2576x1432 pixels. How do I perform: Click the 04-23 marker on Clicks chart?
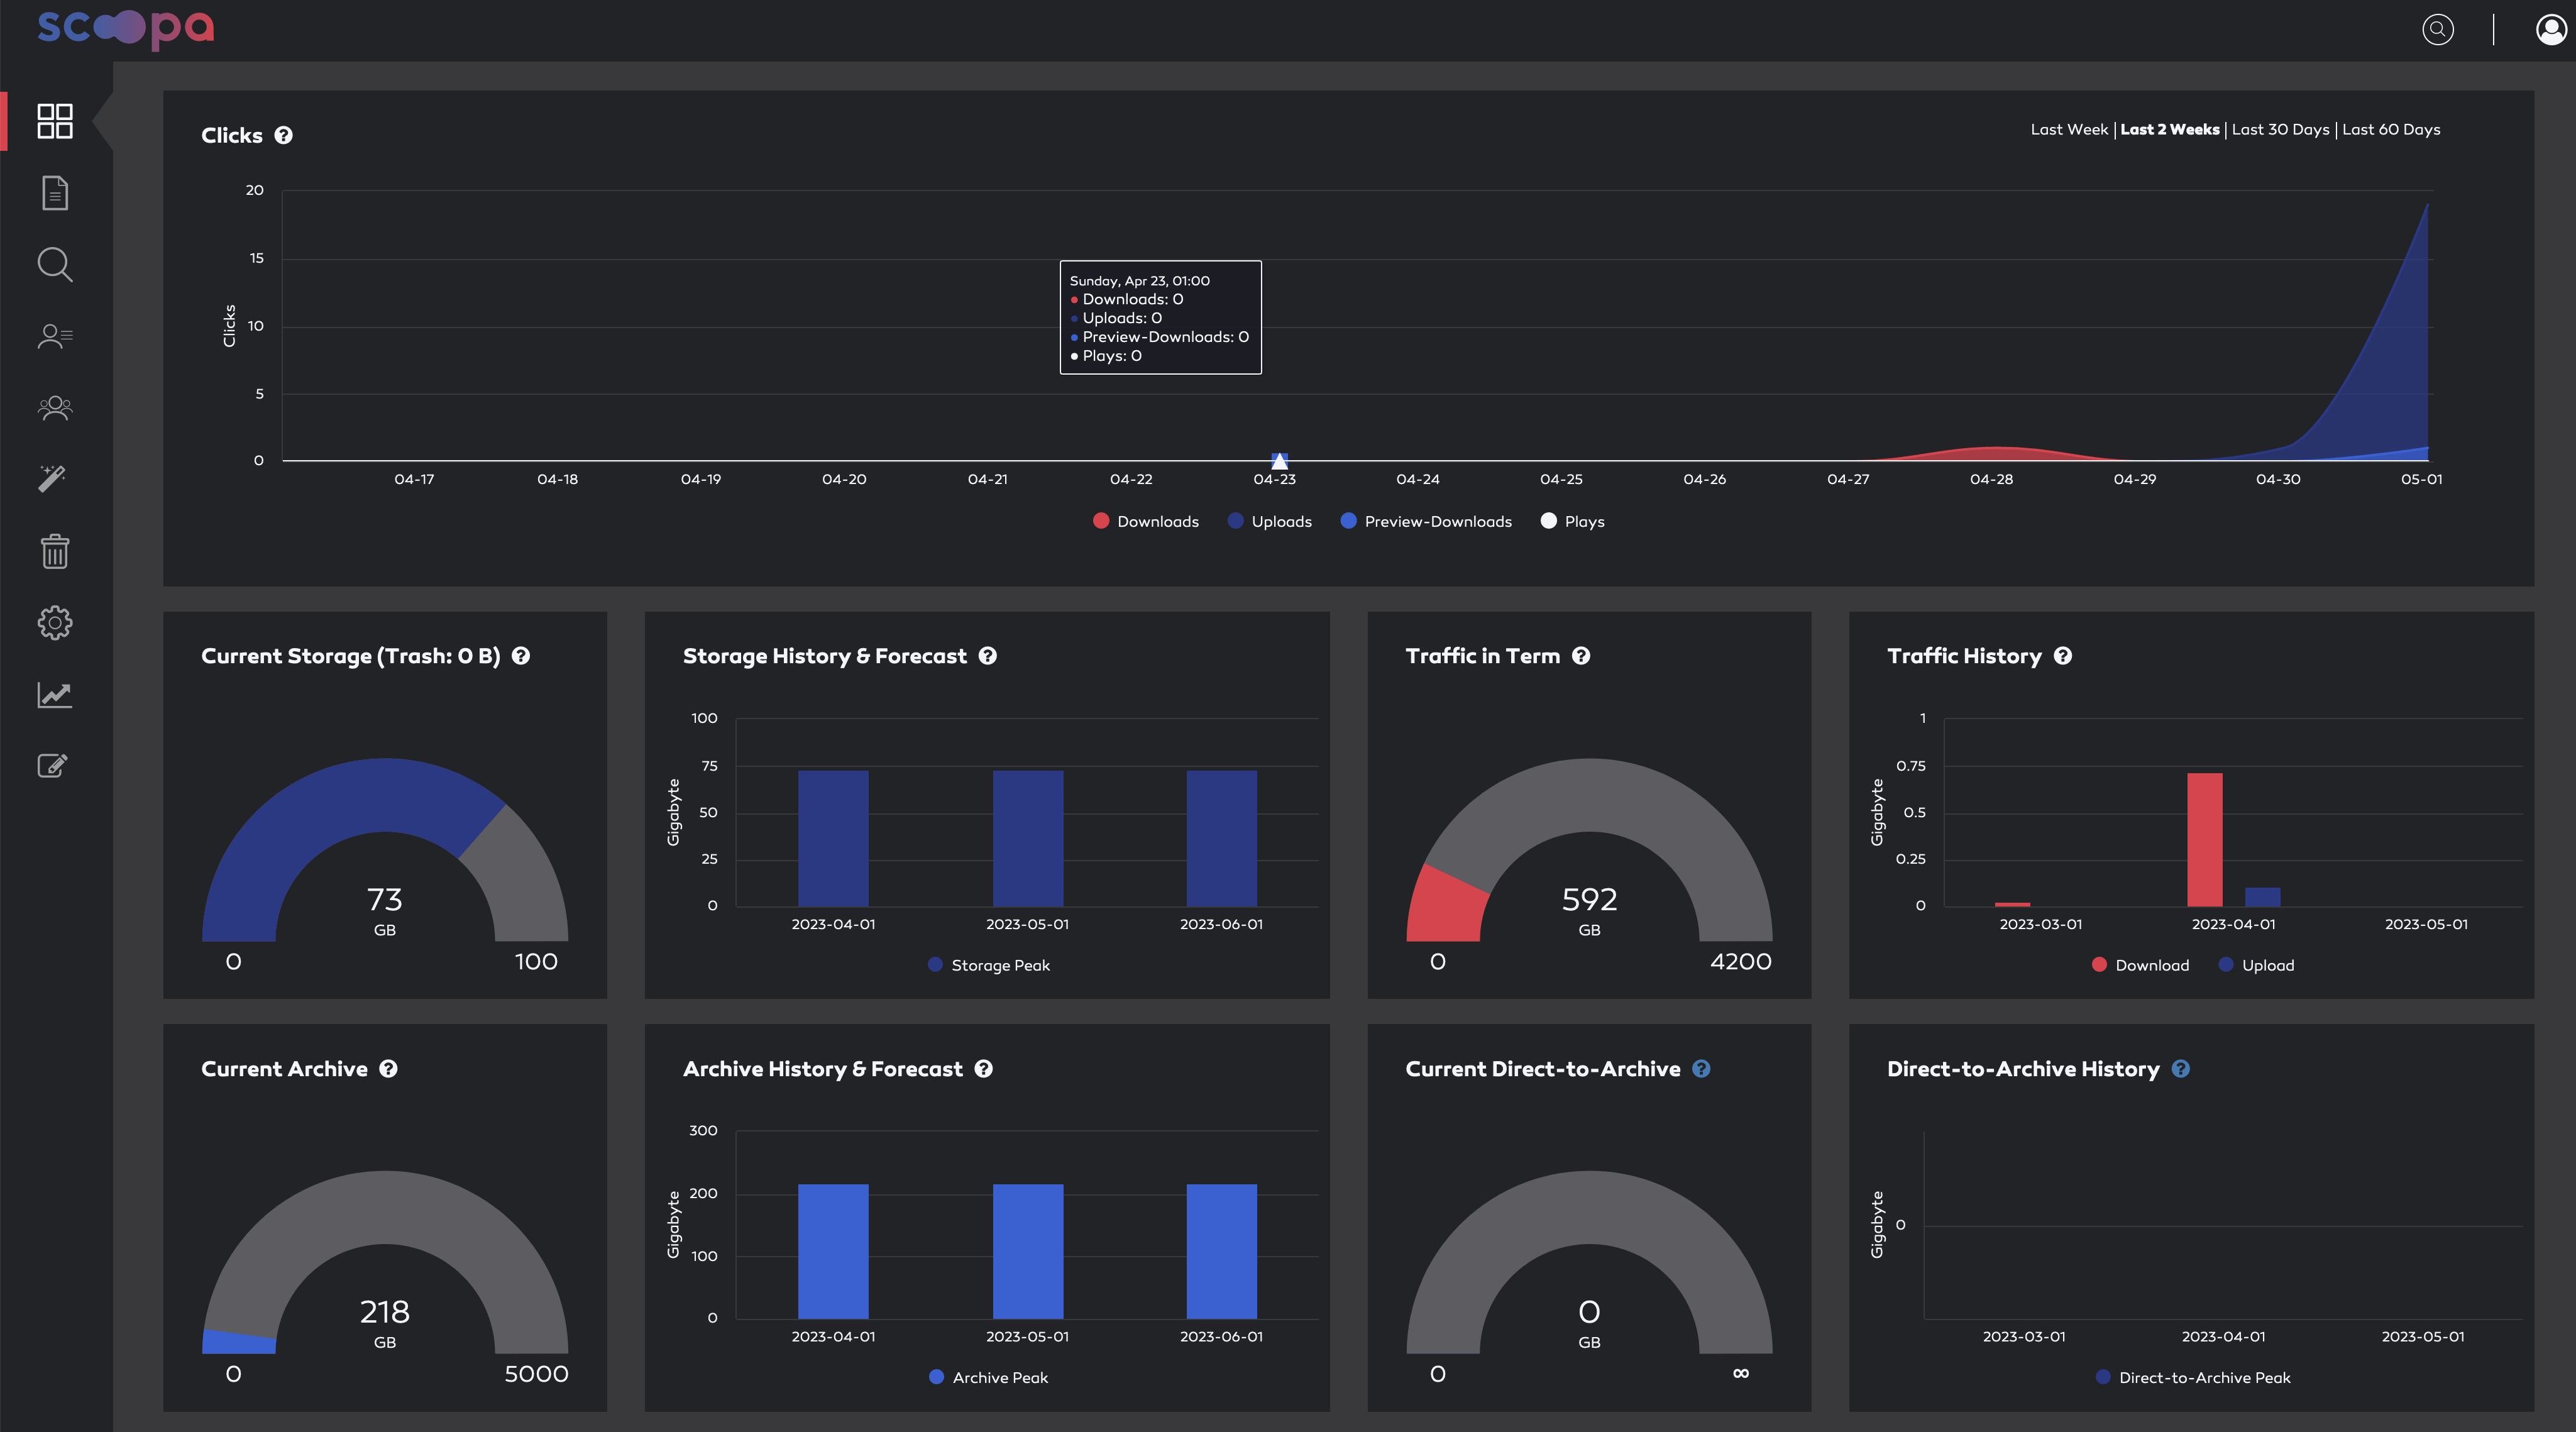click(x=1279, y=461)
